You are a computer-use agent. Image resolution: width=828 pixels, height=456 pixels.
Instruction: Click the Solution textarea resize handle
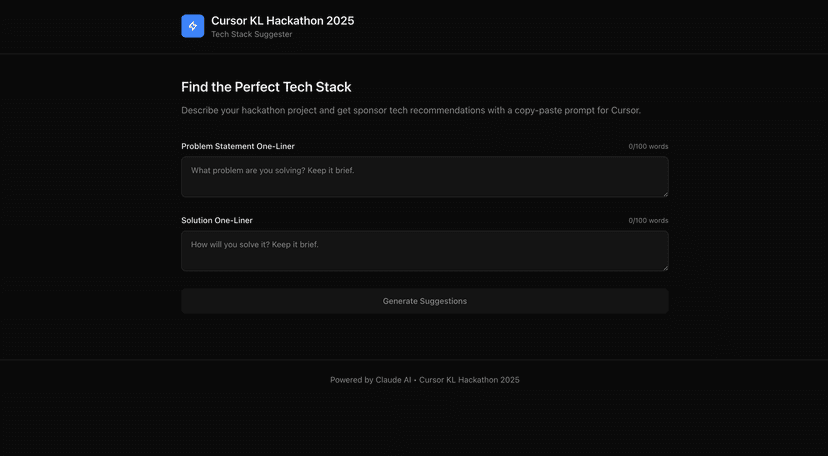click(x=665, y=268)
